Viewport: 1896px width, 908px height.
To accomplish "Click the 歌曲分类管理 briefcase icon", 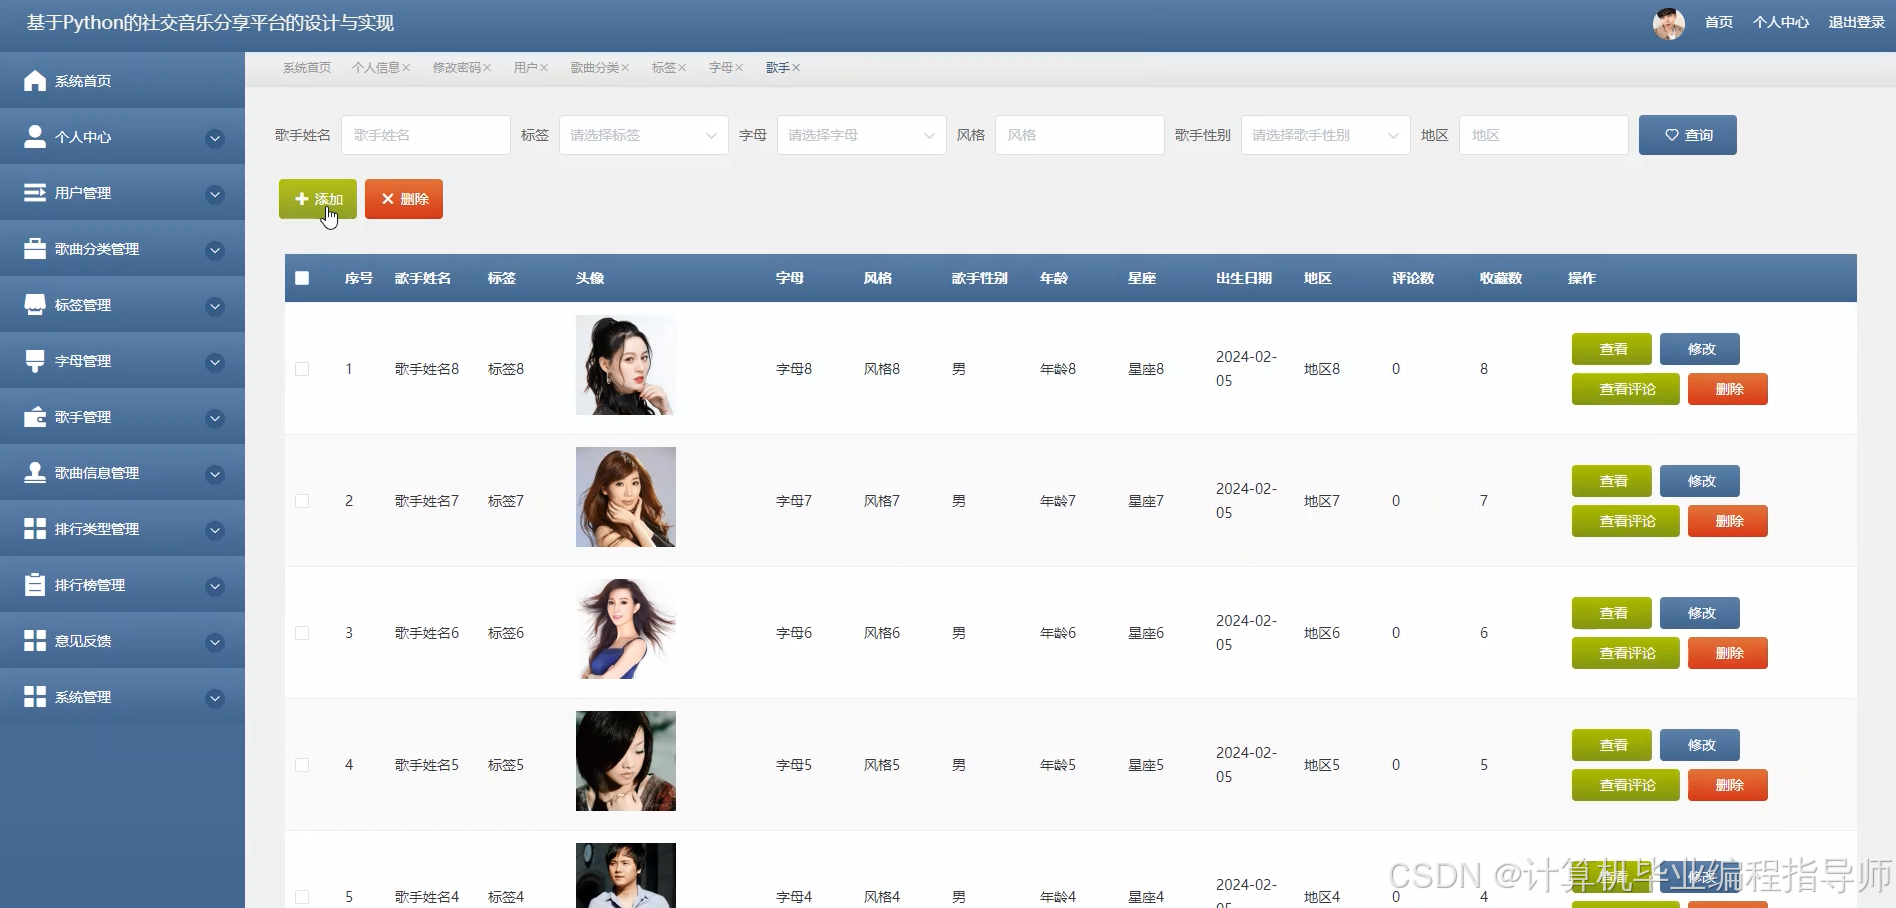I will (x=35, y=249).
